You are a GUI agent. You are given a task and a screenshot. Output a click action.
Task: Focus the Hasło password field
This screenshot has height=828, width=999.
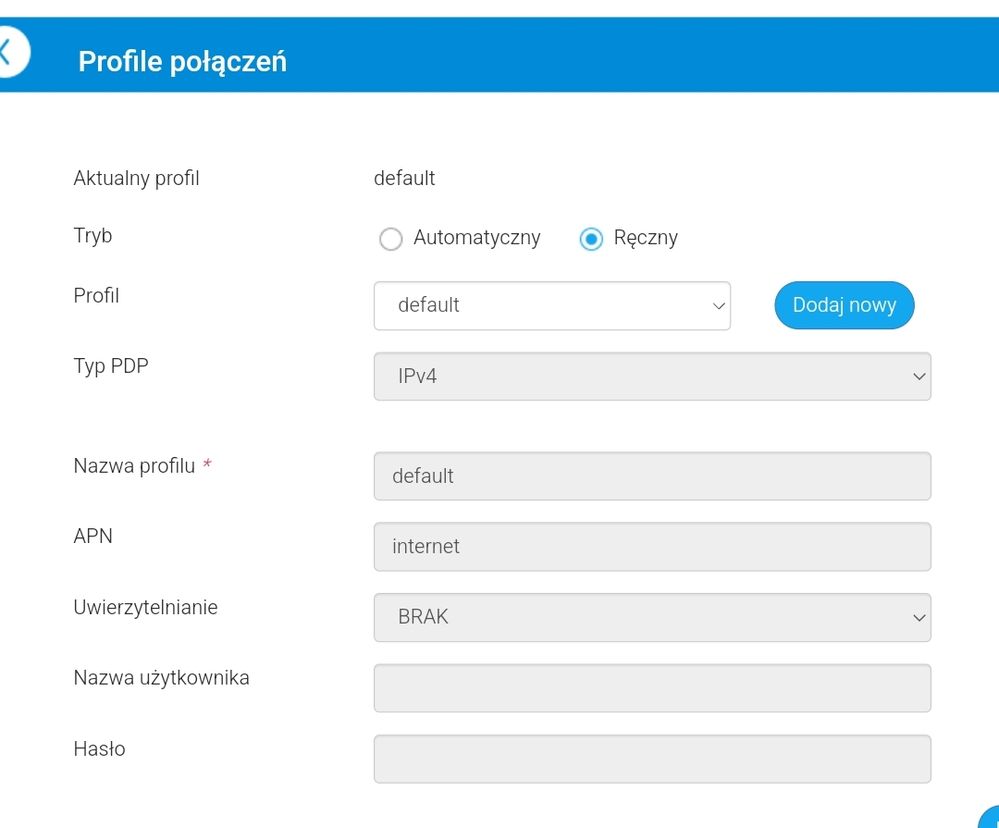pyautogui.click(x=652, y=759)
